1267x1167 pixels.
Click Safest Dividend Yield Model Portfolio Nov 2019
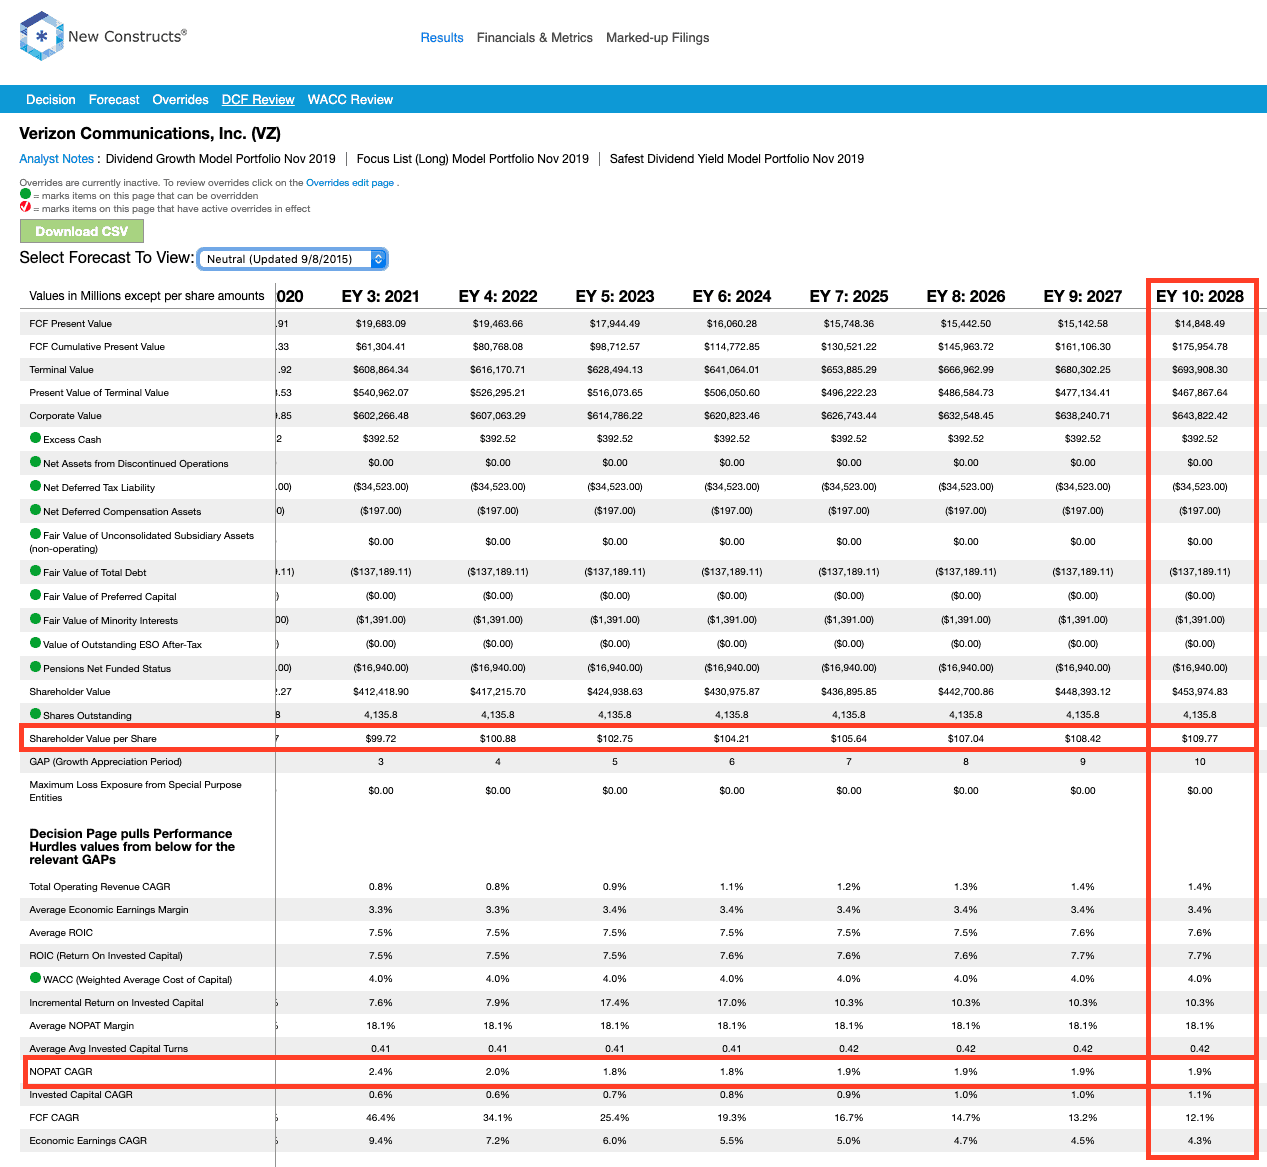[x=737, y=159]
